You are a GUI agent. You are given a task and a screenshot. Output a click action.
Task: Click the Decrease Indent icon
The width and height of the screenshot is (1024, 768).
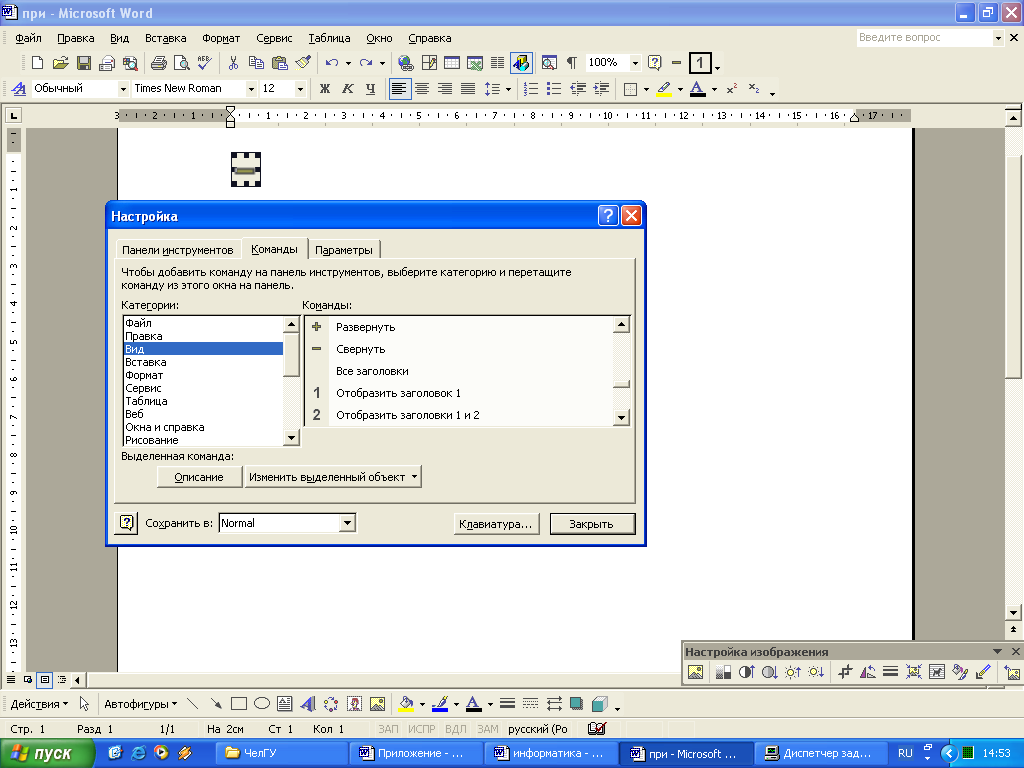[577, 89]
